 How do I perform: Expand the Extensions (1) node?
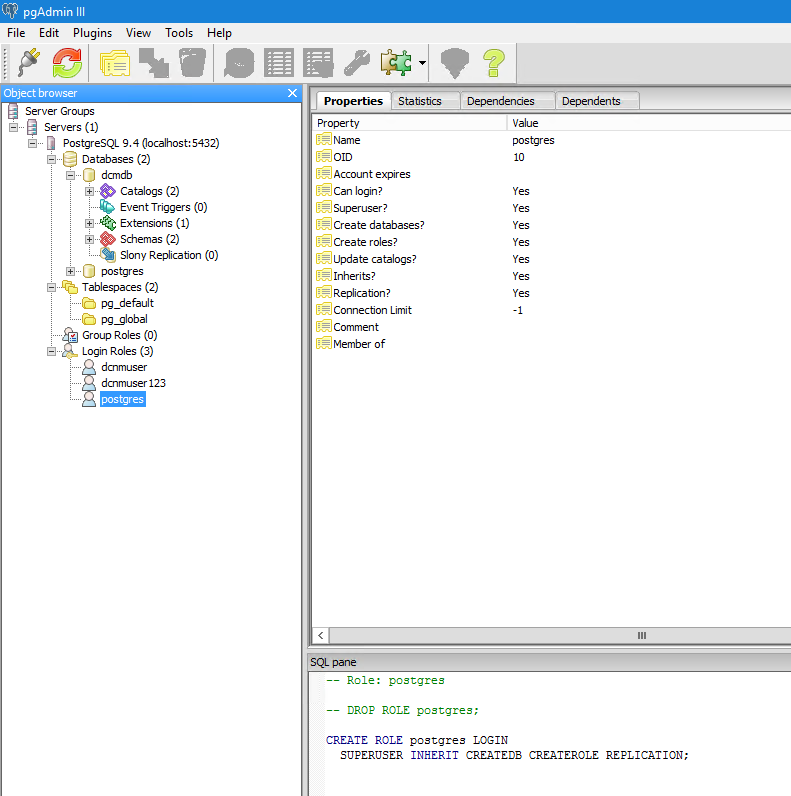[x=89, y=223]
